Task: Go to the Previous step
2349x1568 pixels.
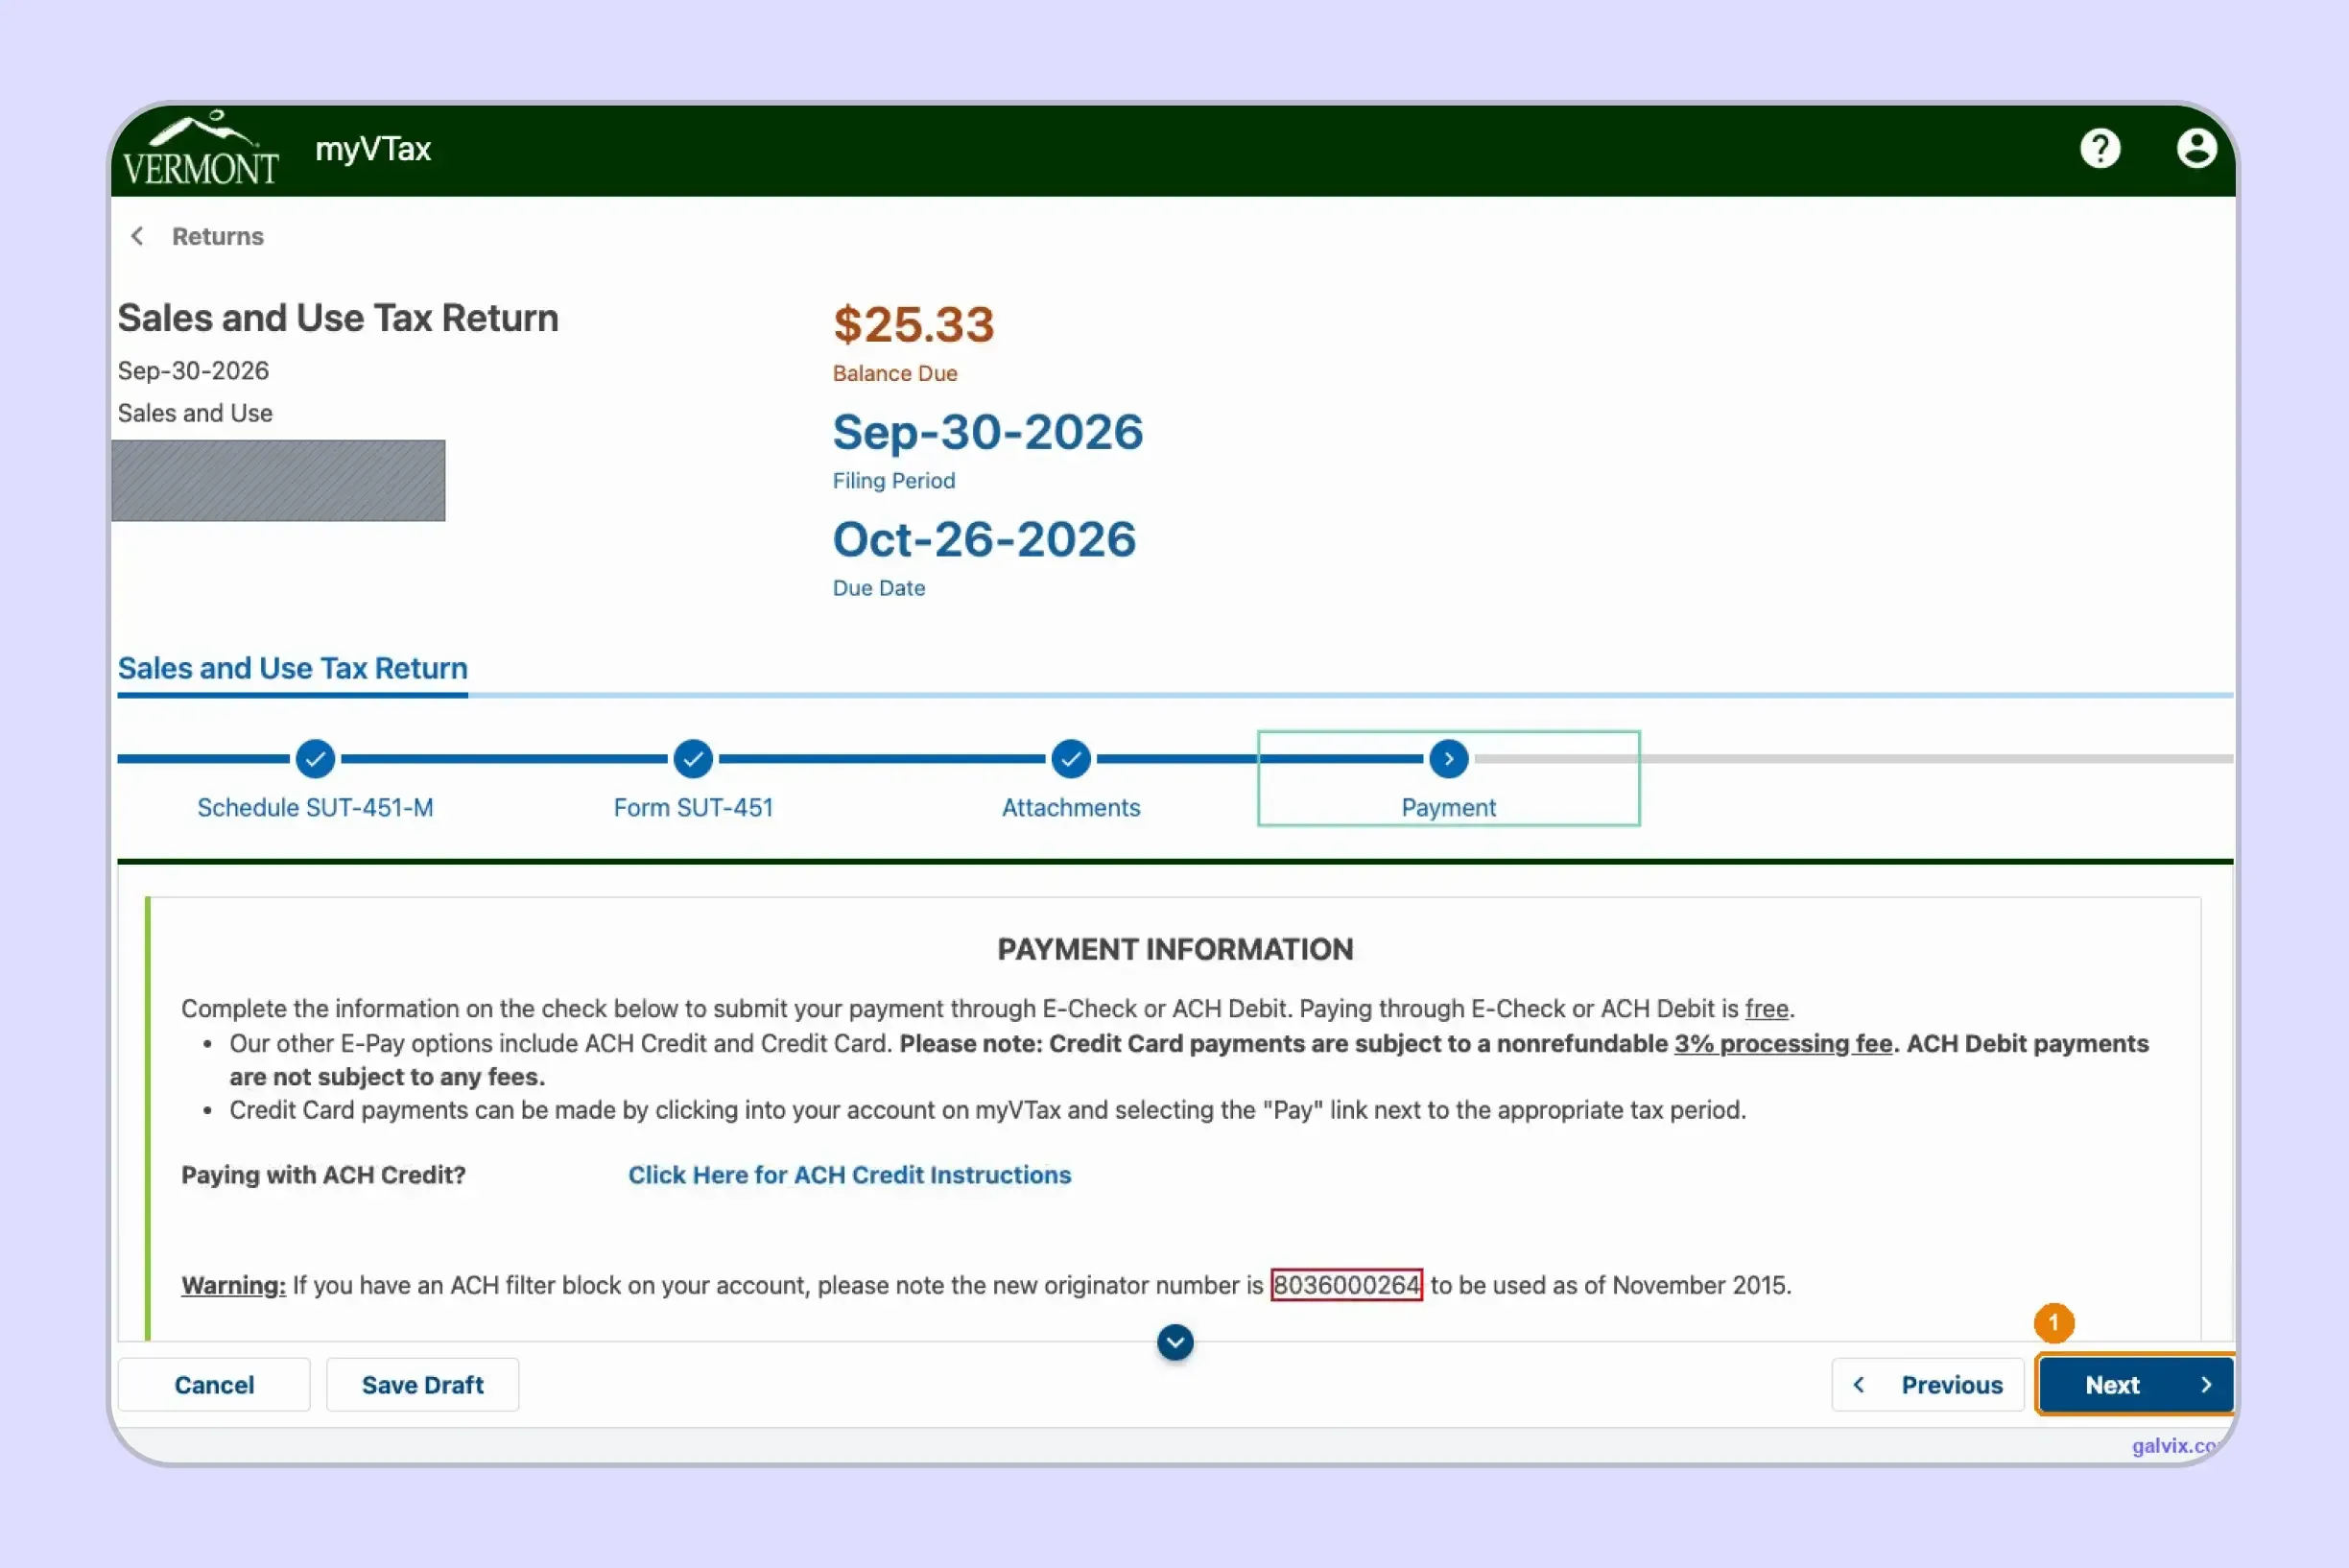Action: tap(1928, 1385)
